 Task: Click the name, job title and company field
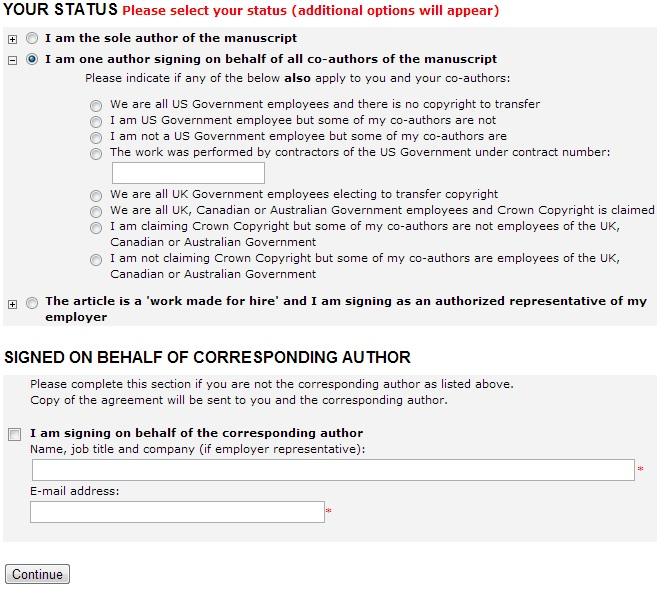click(333, 470)
